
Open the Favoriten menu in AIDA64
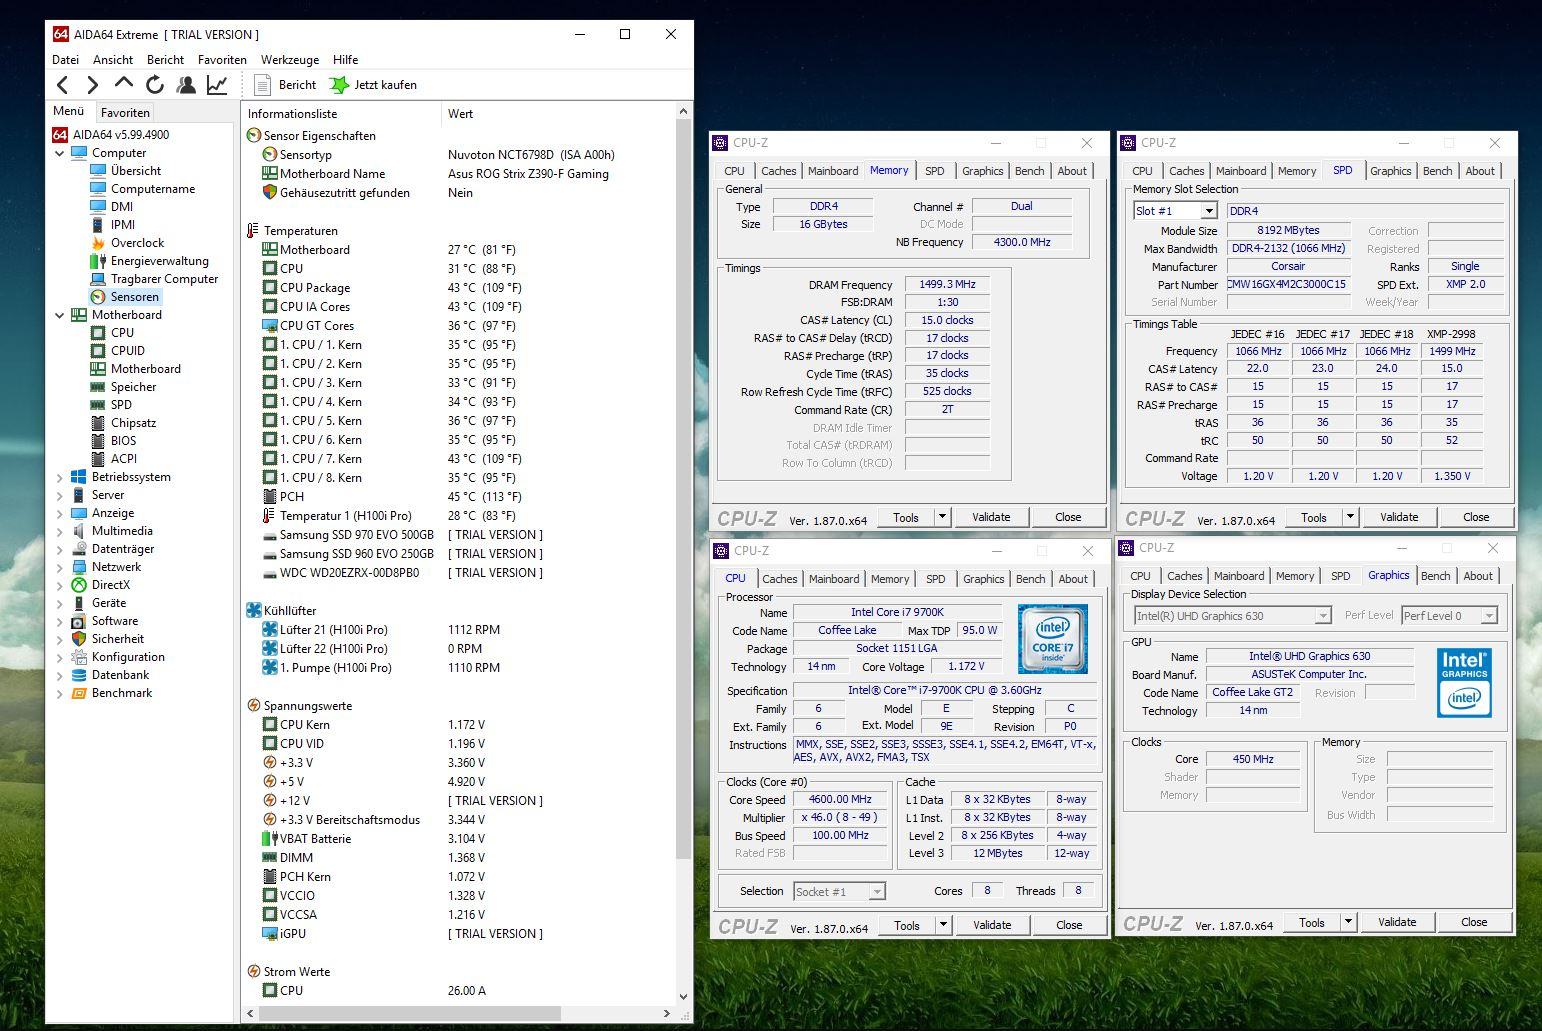coord(222,60)
